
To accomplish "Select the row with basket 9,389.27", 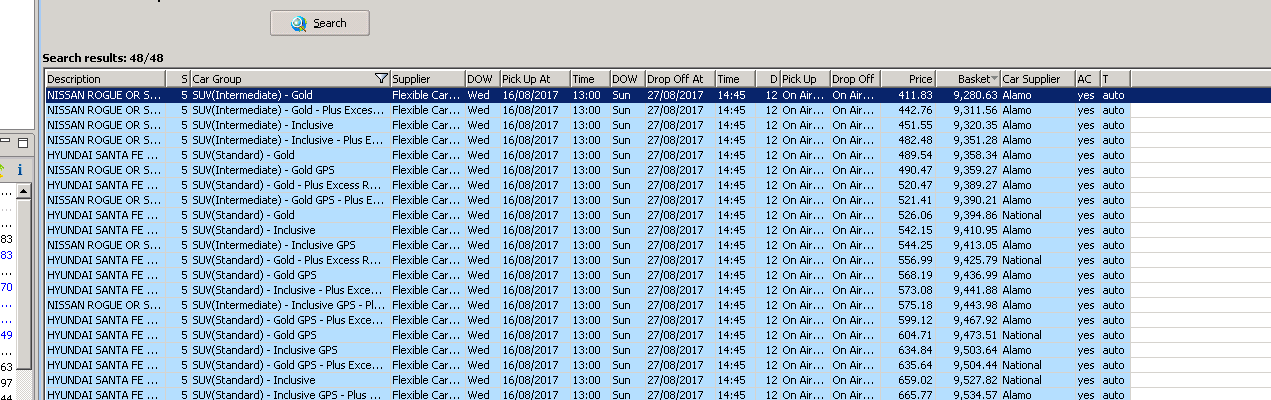I will [x=588, y=185].
